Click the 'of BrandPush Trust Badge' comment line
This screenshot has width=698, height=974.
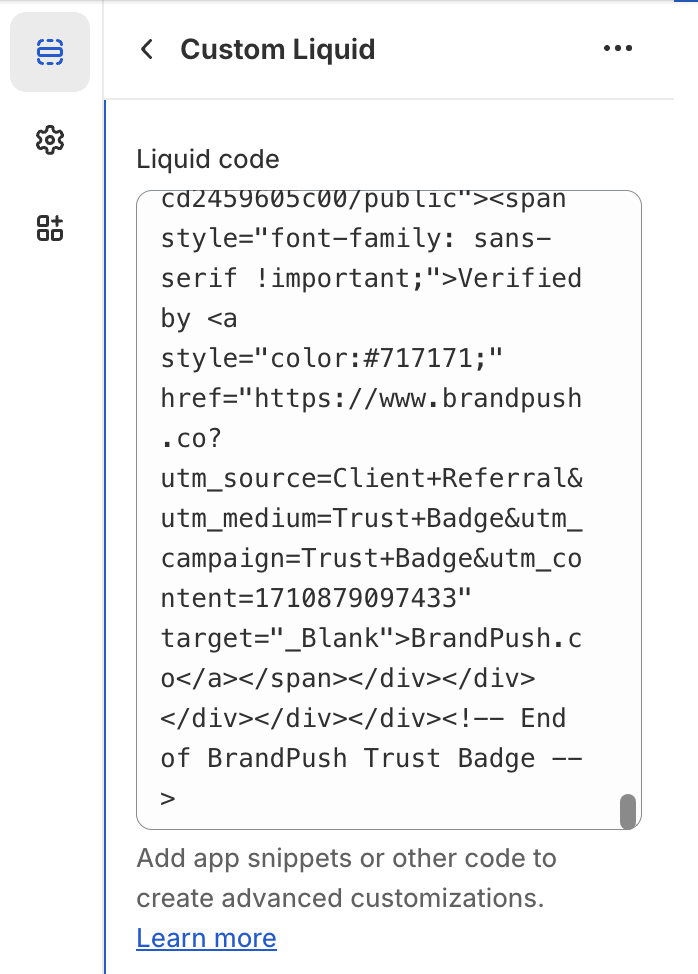pyautogui.click(x=371, y=758)
